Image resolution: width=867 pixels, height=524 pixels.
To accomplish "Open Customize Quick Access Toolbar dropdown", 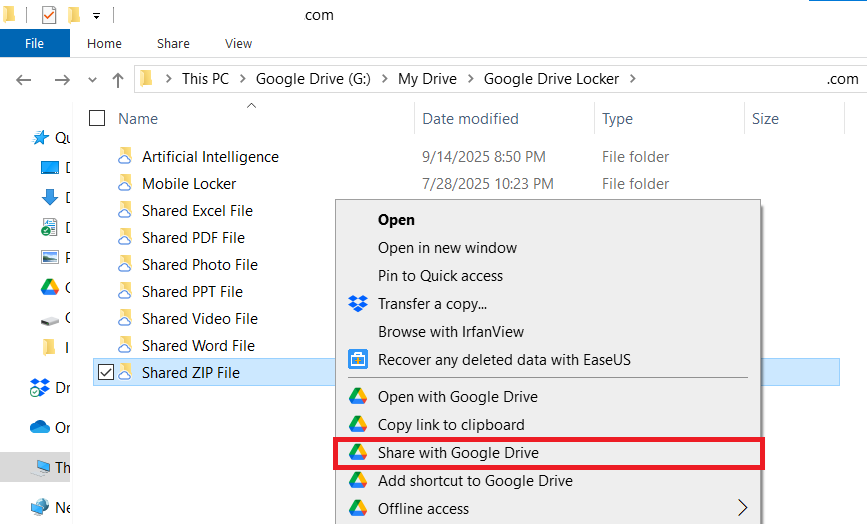I will click(x=96, y=16).
